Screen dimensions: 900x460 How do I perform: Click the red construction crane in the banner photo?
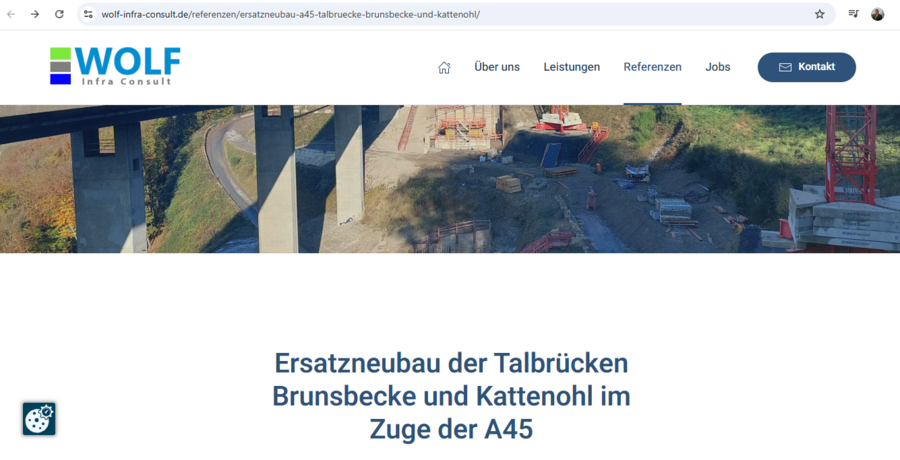pos(850,150)
